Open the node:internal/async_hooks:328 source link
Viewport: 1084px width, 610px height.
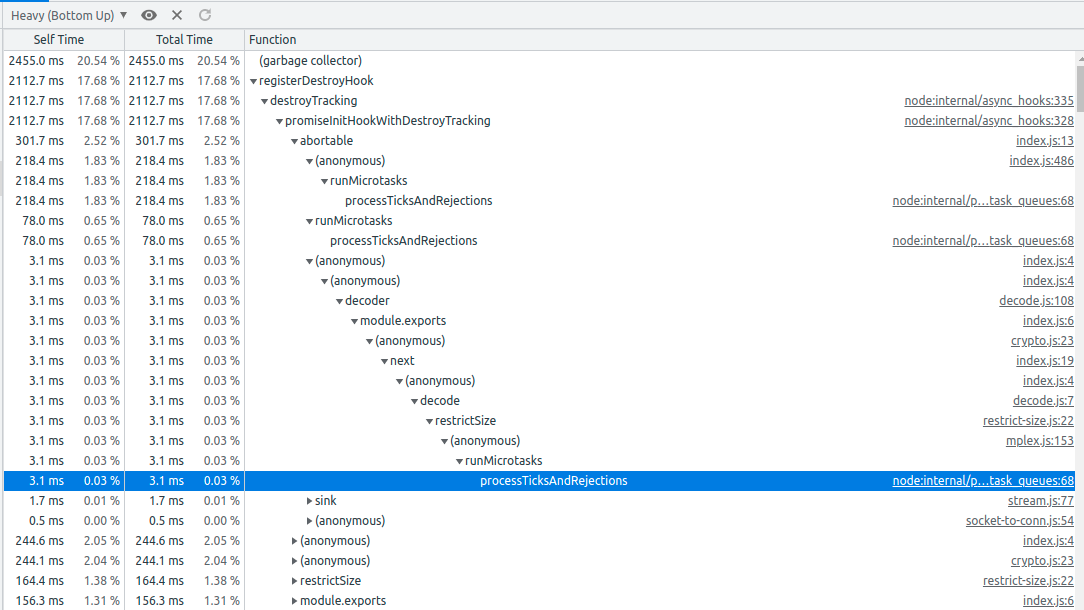[x=989, y=121]
